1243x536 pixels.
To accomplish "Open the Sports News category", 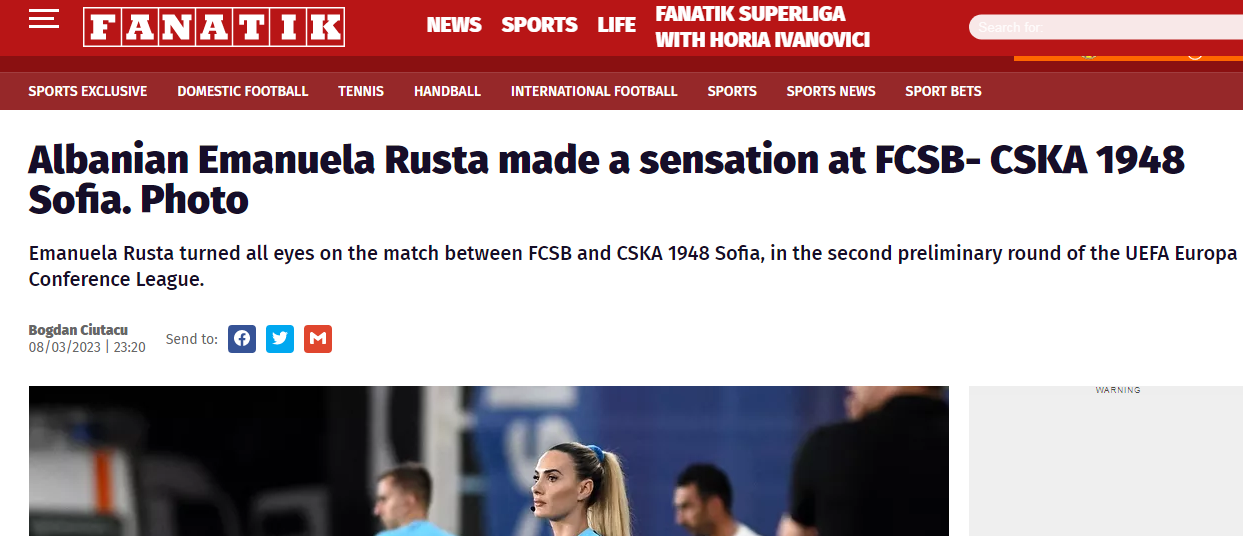I will coord(831,91).
